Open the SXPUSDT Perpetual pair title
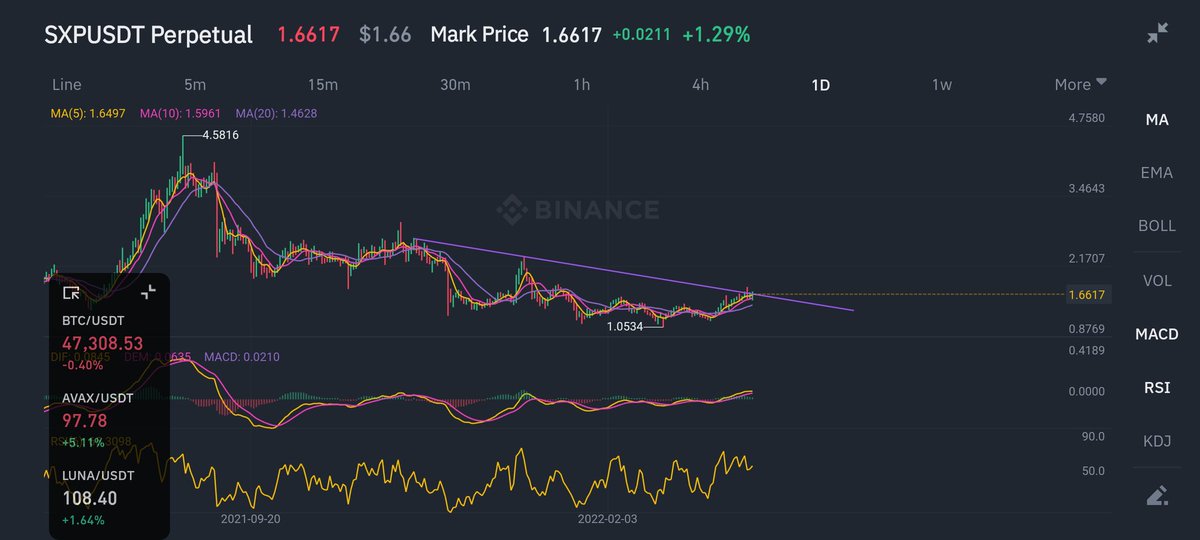Screen dimensions: 1200x540 click(x=148, y=35)
